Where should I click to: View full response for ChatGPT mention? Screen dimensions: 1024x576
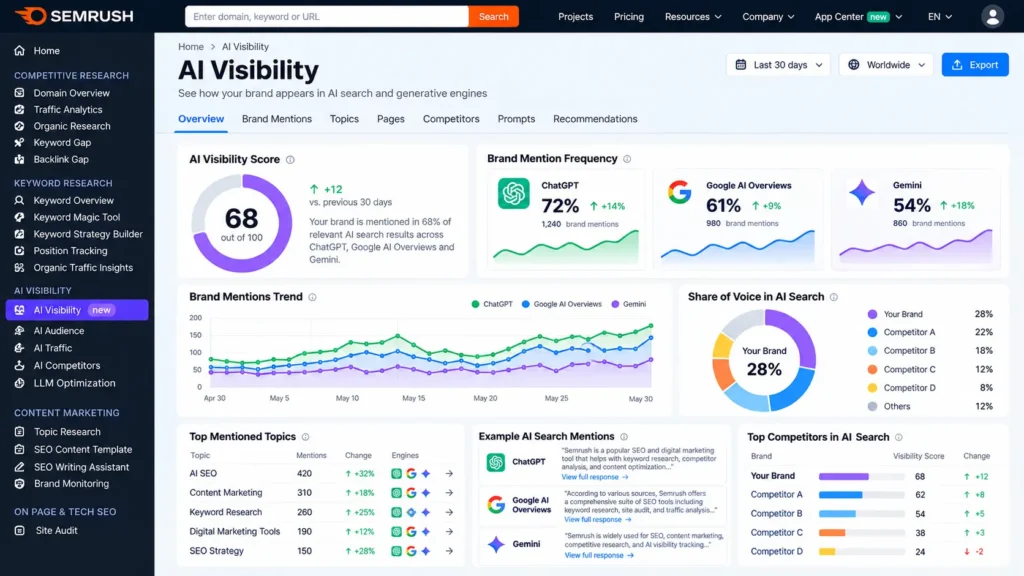click(594, 477)
